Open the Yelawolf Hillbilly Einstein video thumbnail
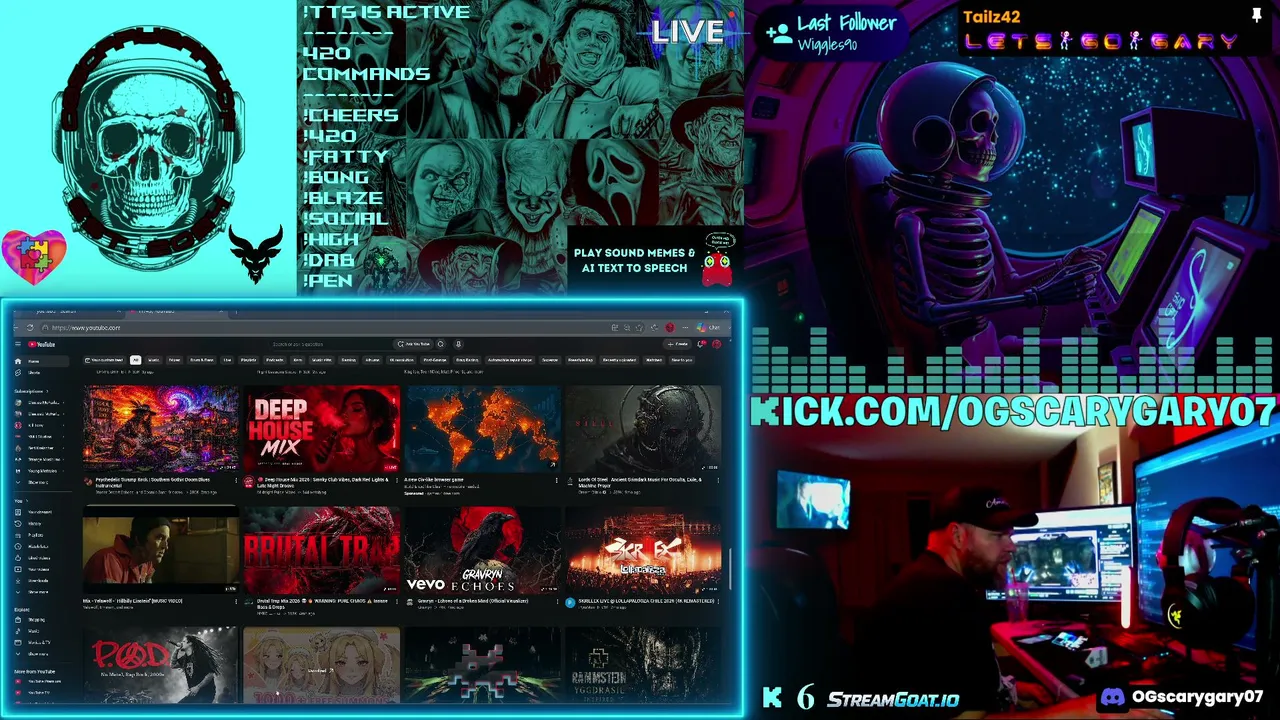This screenshot has width=1280, height=720. (161, 549)
